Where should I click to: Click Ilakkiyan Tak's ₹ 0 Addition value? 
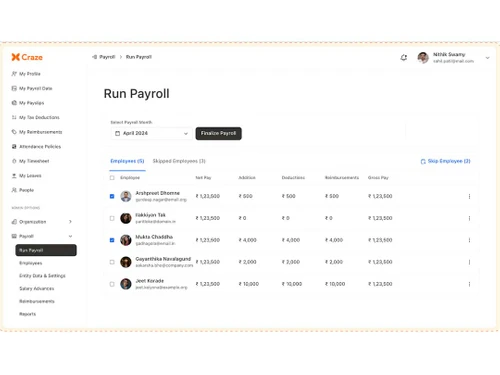(x=242, y=218)
